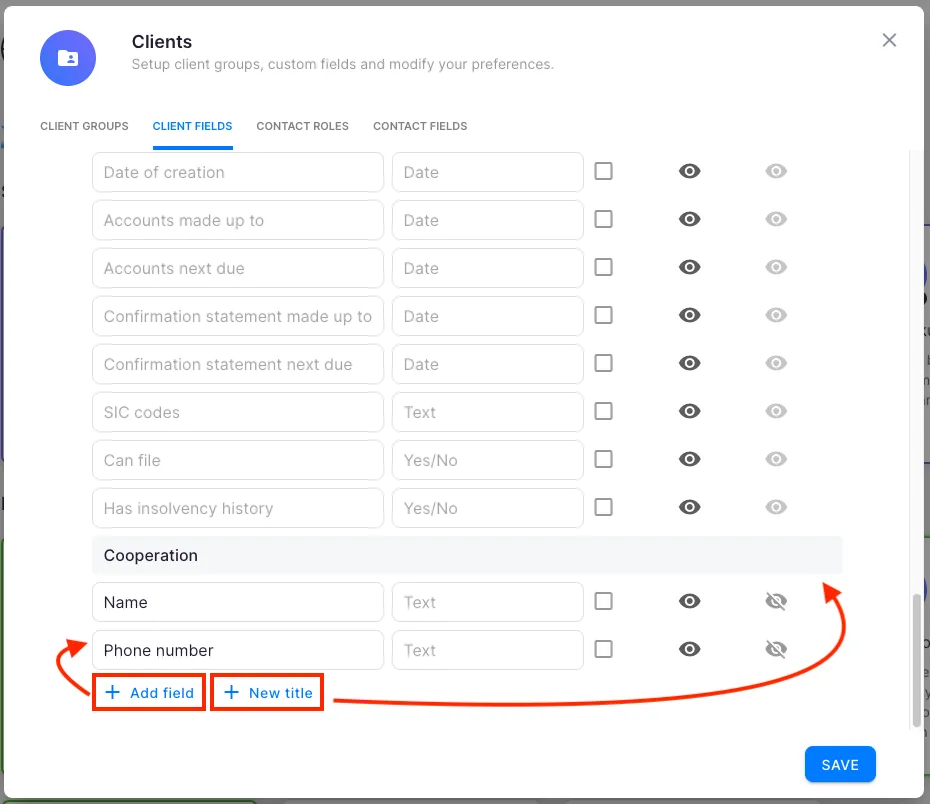Check the Confirmation statement next due checkbox
The image size is (930, 804).
603,364
